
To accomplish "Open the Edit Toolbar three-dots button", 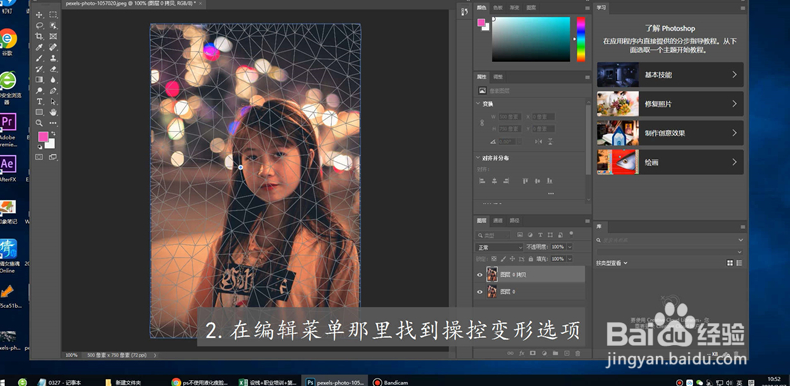I will (x=53, y=123).
